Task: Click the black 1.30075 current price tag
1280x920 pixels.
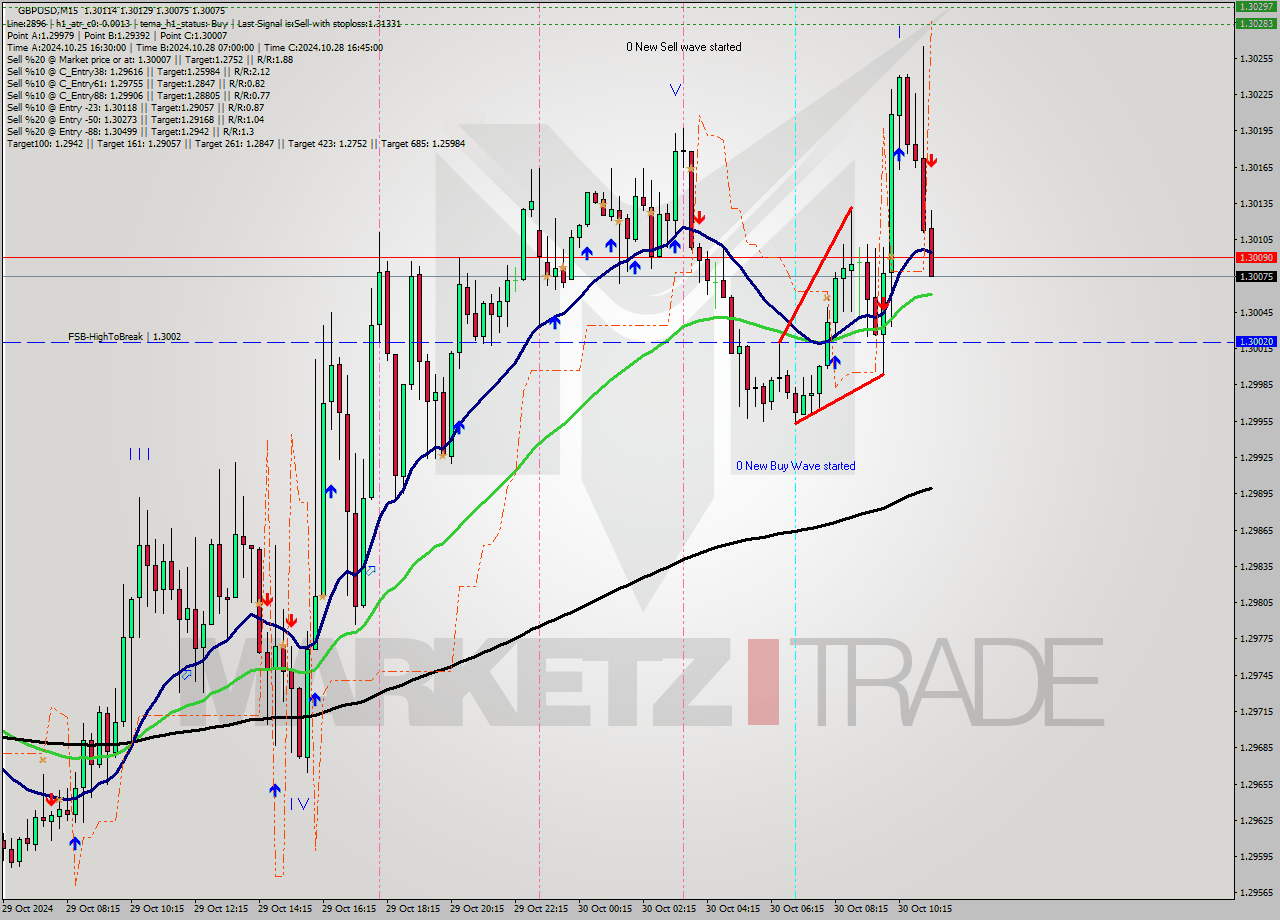Action: point(1256,276)
